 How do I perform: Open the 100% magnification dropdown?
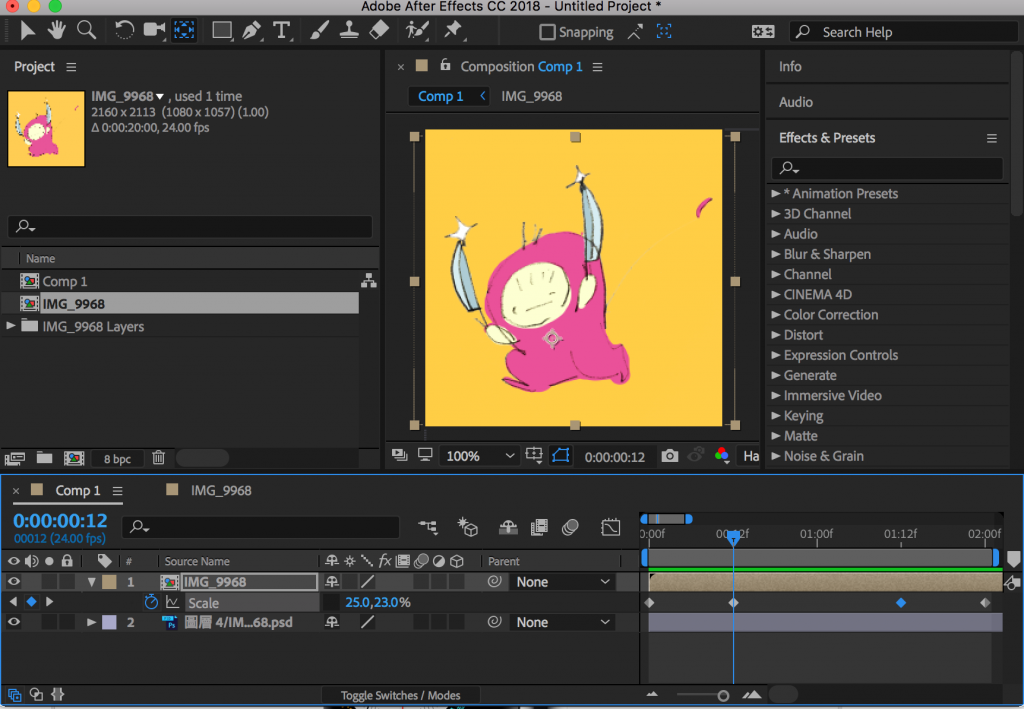(478, 456)
